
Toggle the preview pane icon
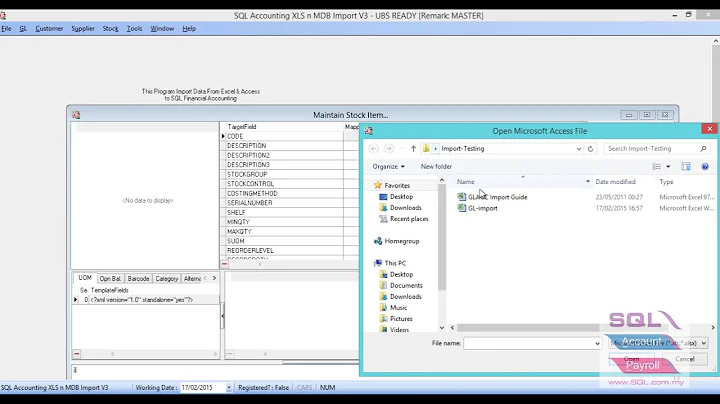pyautogui.click(x=686, y=167)
